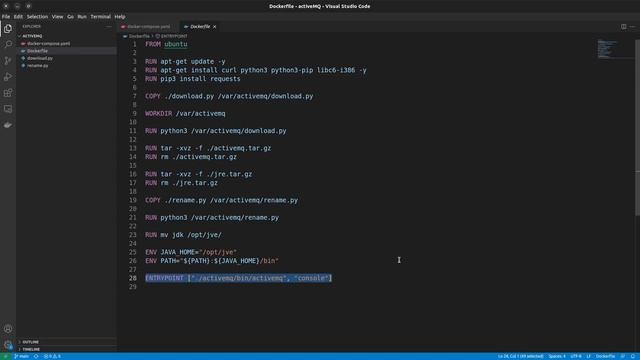This screenshot has width=640, height=360.
Task: Click './jre.tar.gz' on the tar line 16
Action: pos(229,174)
